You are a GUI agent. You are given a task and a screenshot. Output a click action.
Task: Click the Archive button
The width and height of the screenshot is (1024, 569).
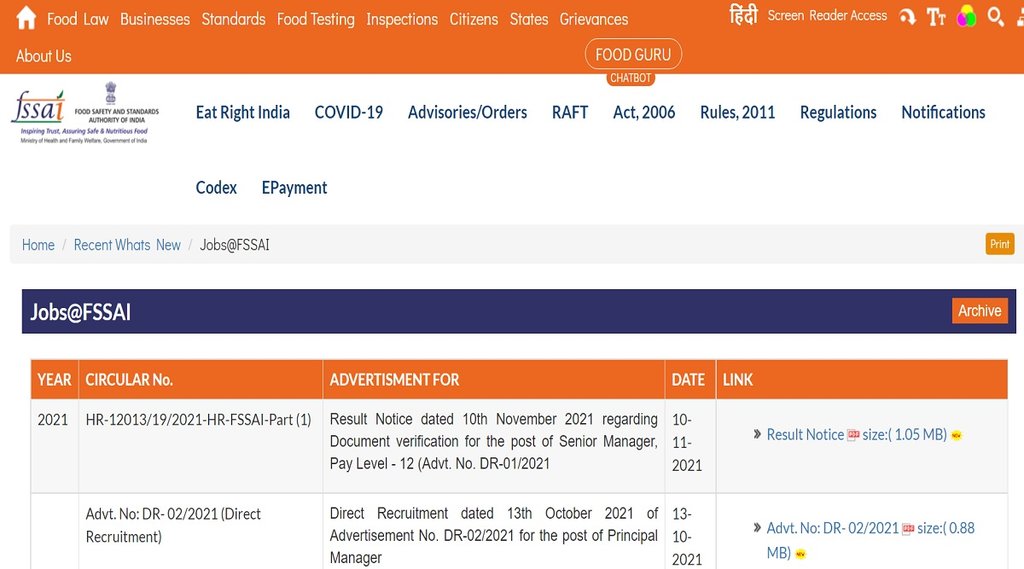(979, 311)
